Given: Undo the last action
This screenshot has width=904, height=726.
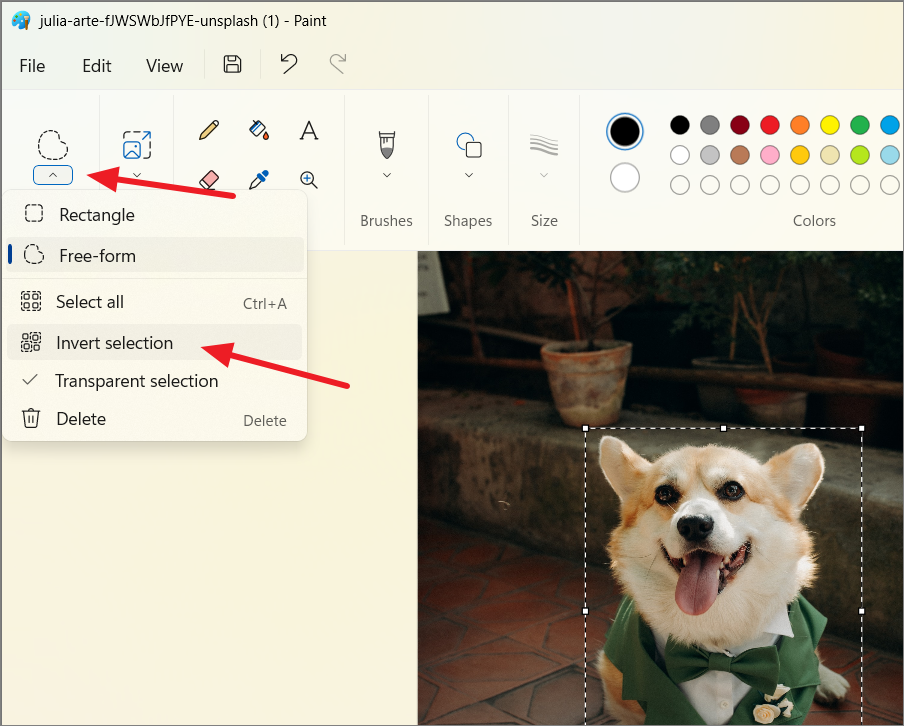Looking at the screenshot, I should tap(289, 65).
